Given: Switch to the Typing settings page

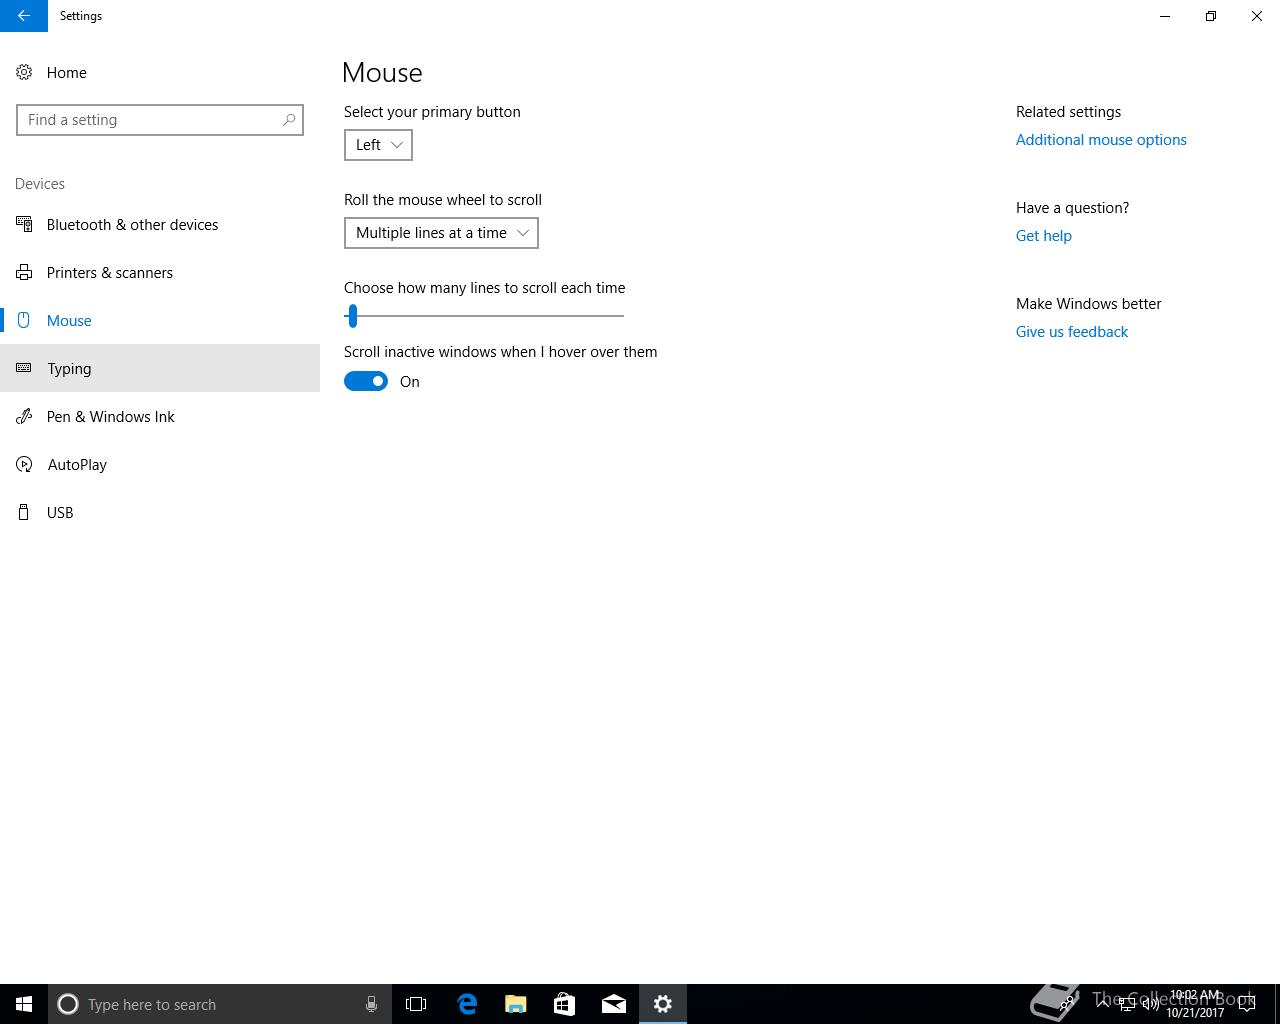Looking at the screenshot, I should (x=160, y=368).
